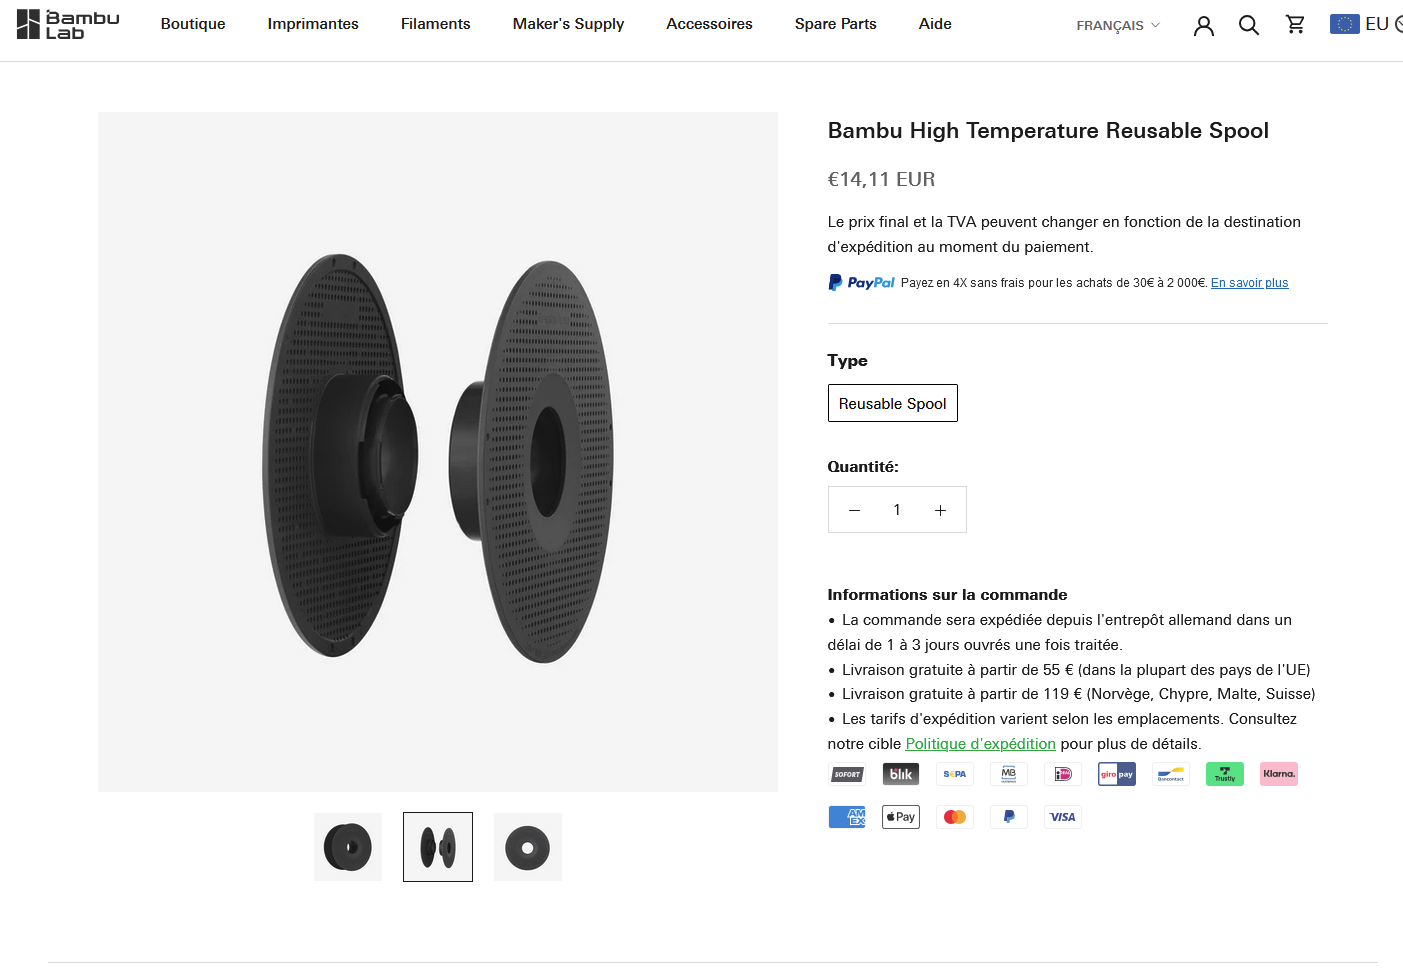The image size is (1403, 973).
Task: Click the Bambu Lab logo
Action: point(68,24)
